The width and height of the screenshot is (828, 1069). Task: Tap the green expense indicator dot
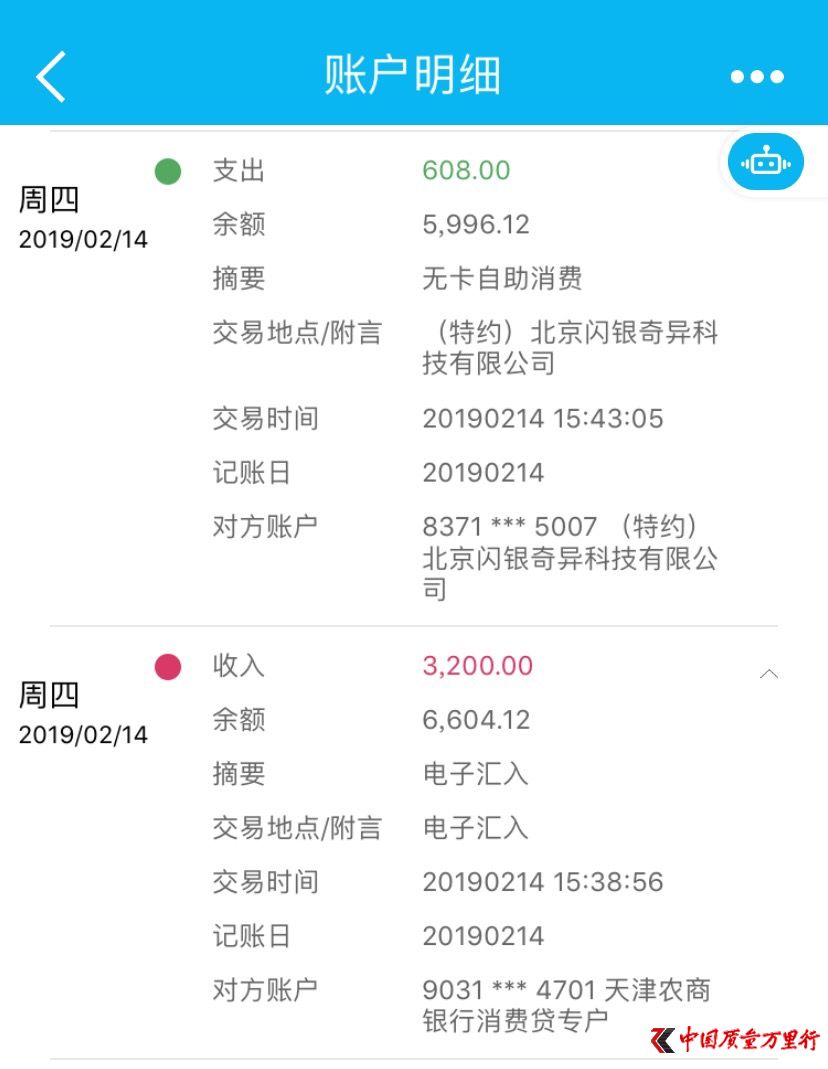pyautogui.click(x=168, y=172)
